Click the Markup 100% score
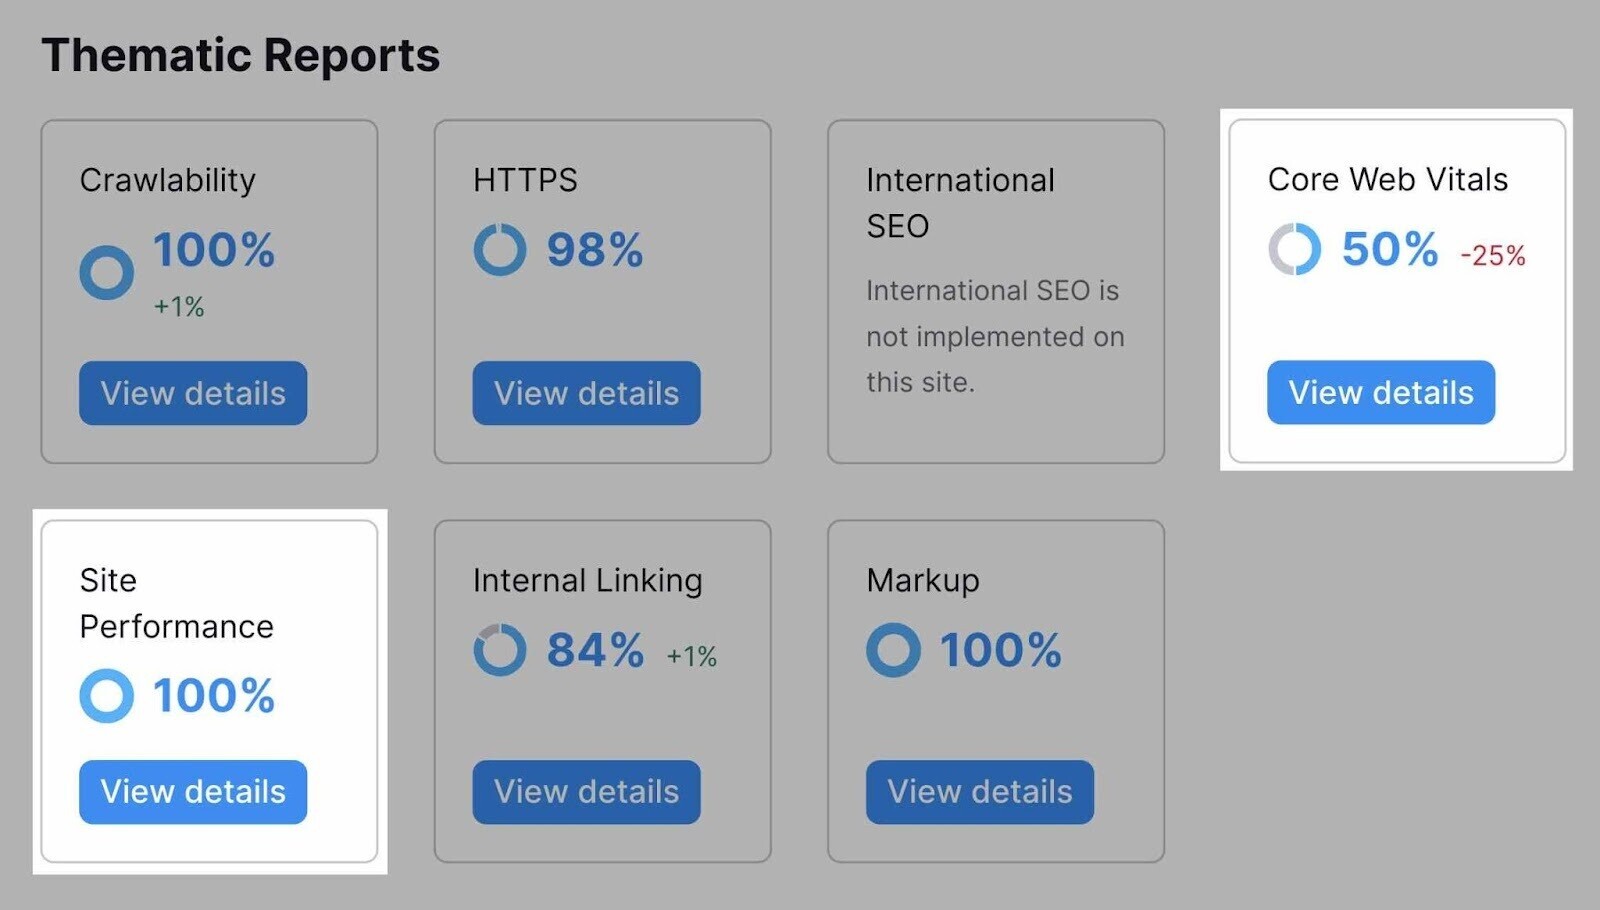The image size is (1600, 910). coord(1002,650)
